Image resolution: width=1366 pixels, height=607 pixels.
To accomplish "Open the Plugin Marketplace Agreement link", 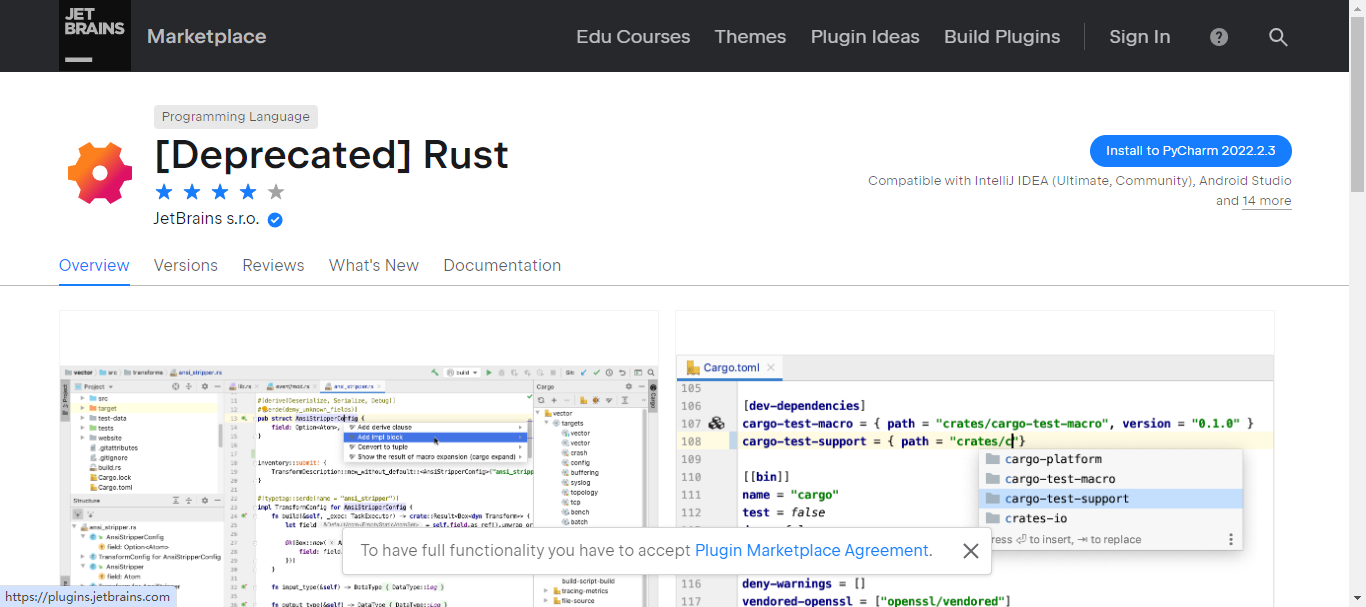I will [x=811, y=551].
